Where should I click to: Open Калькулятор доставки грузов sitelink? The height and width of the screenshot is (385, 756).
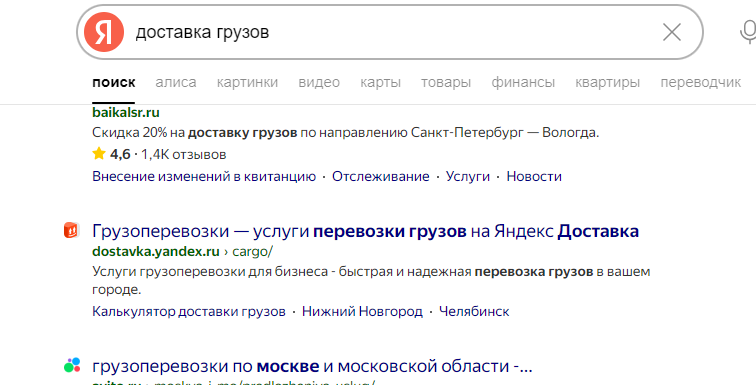pyautogui.click(x=189, y=311)
